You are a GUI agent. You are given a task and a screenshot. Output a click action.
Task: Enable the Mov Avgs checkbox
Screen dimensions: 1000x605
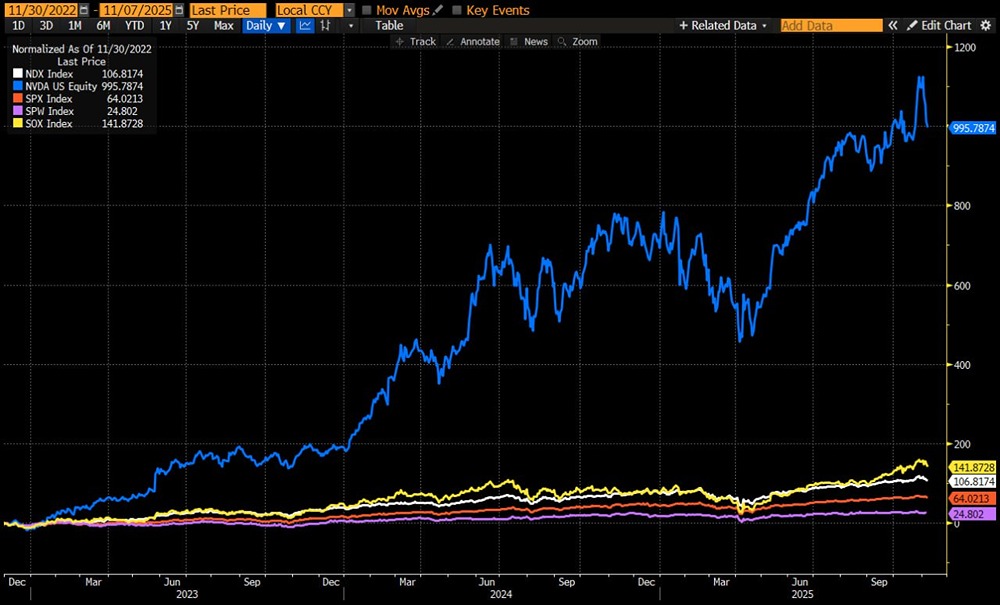[367, 10]
